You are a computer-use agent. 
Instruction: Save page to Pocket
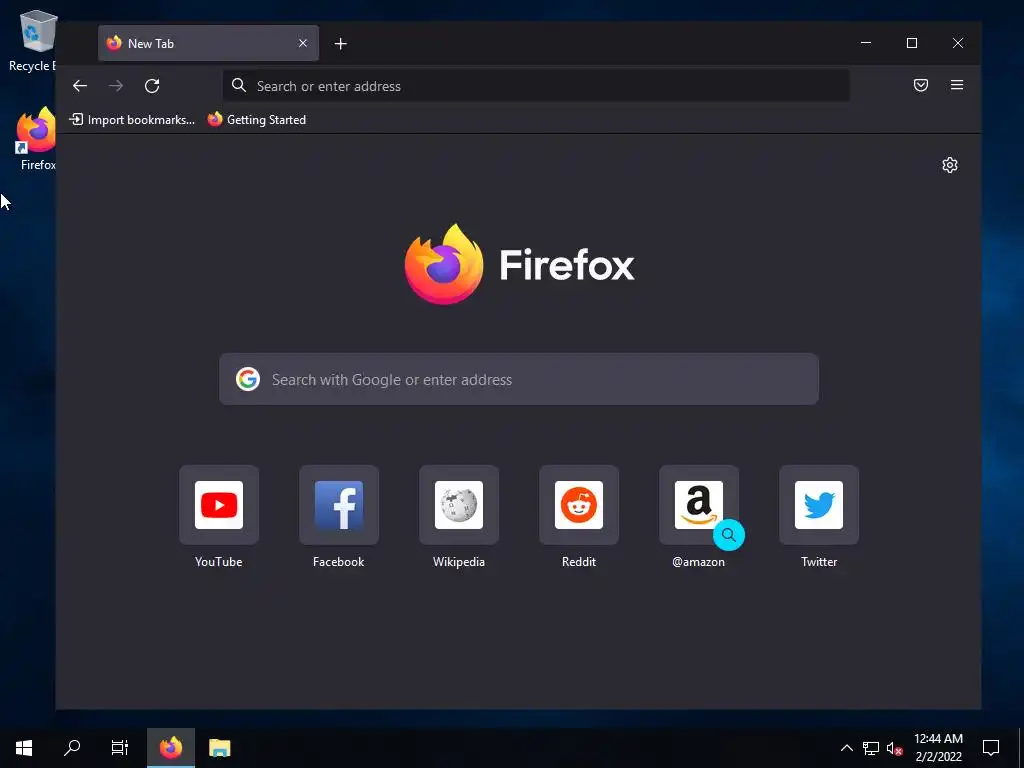pyautogui.click(x=921, y=85)
